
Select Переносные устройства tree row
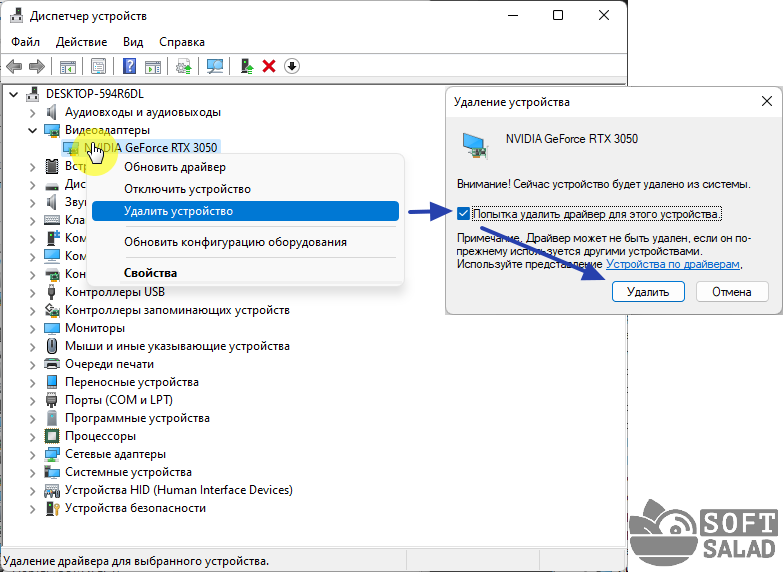pos(132,382)
